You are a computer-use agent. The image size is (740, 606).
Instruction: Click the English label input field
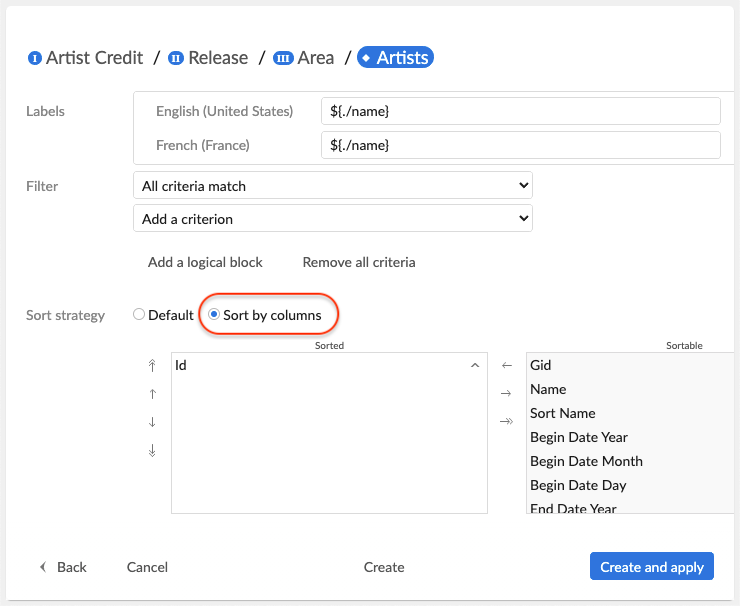point(520,111)
